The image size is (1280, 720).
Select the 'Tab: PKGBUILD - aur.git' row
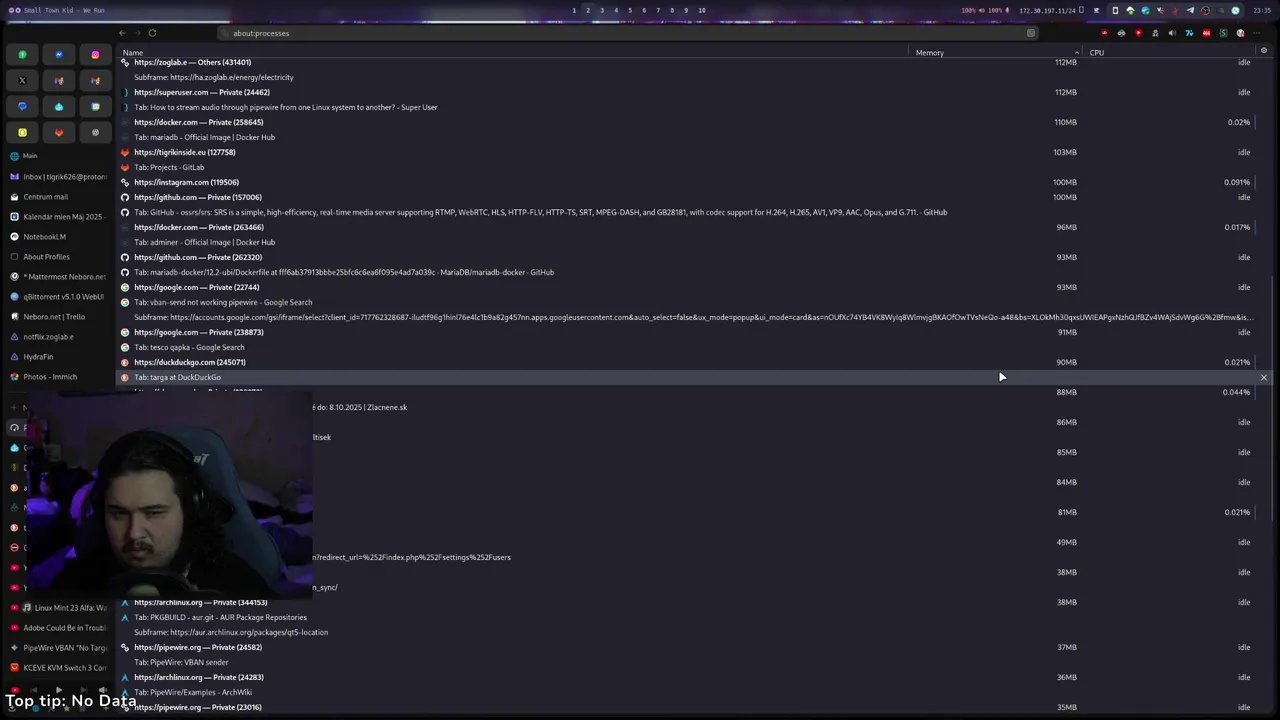pyautogui.click(x=693, y=617)
